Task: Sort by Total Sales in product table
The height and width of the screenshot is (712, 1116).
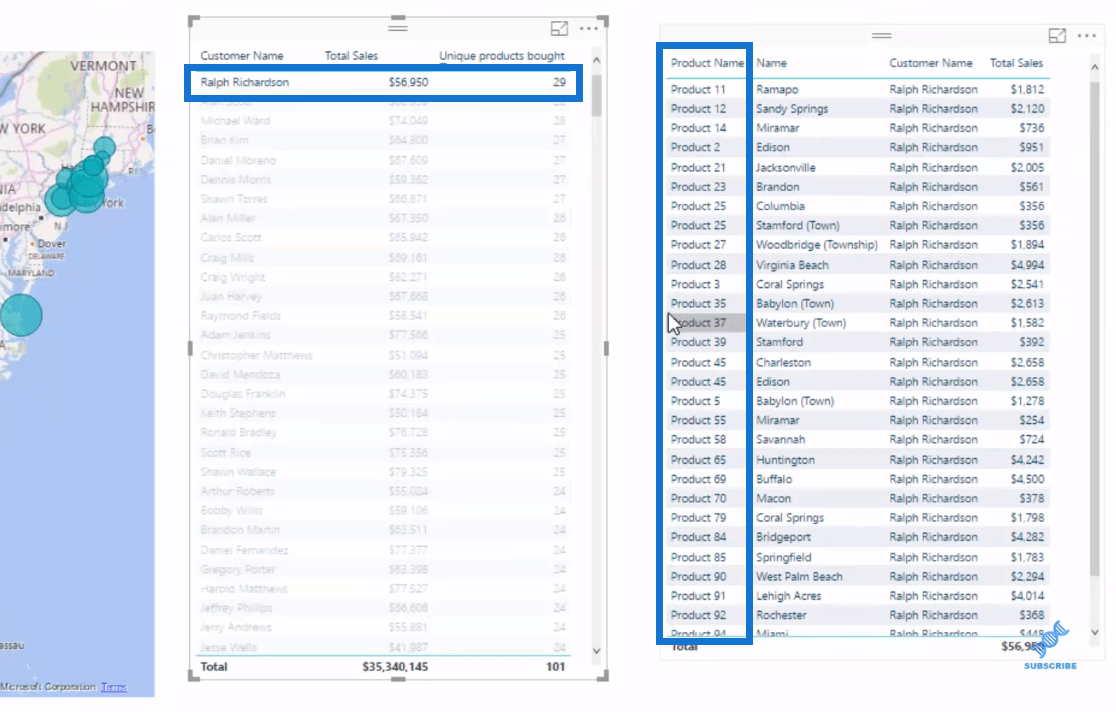Action: coord(1016,63)
